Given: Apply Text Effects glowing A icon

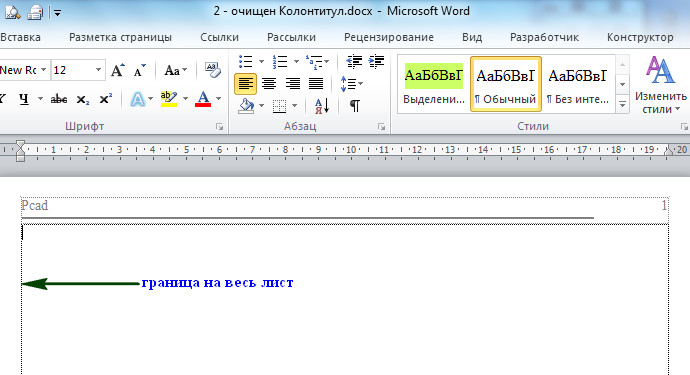Looking at the screenshot, I should (x=137, y=99).
